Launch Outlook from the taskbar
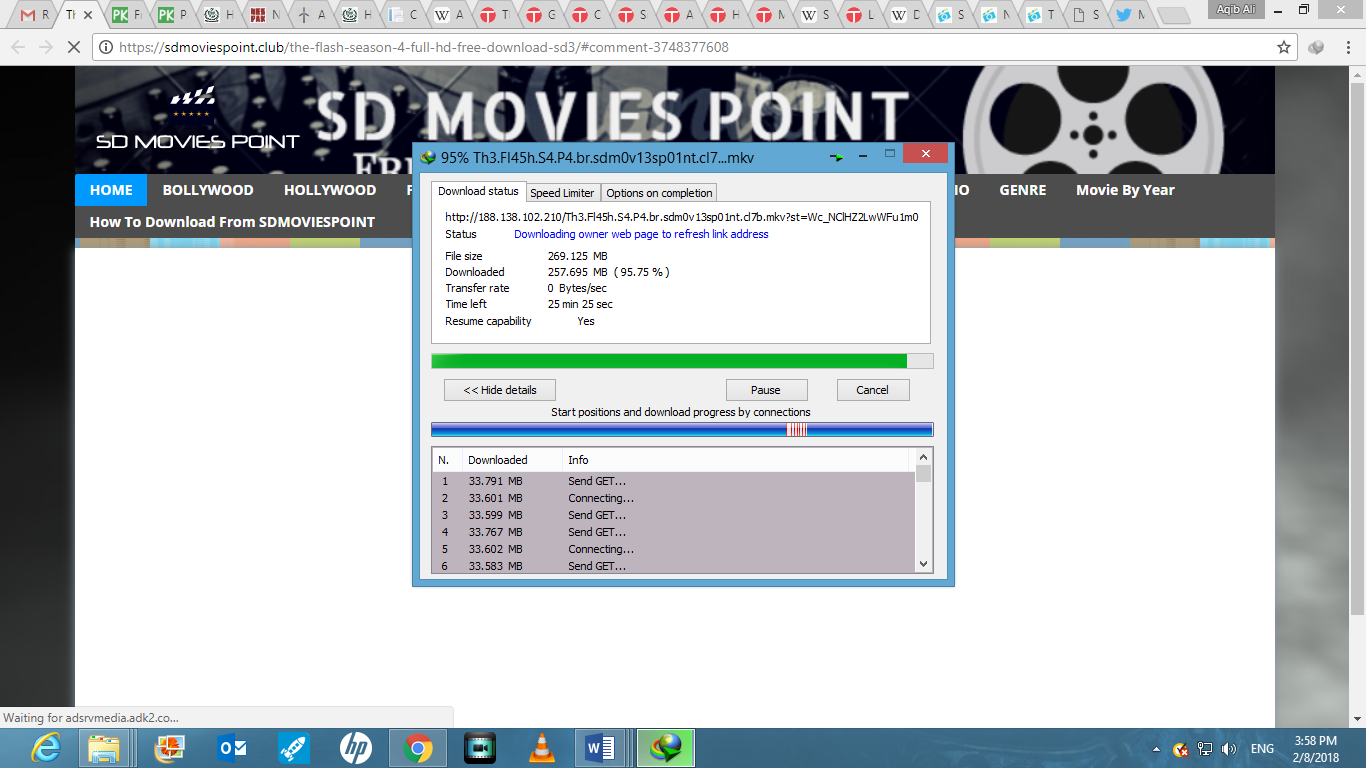The image size is (1366, 768). pos(232,748)
